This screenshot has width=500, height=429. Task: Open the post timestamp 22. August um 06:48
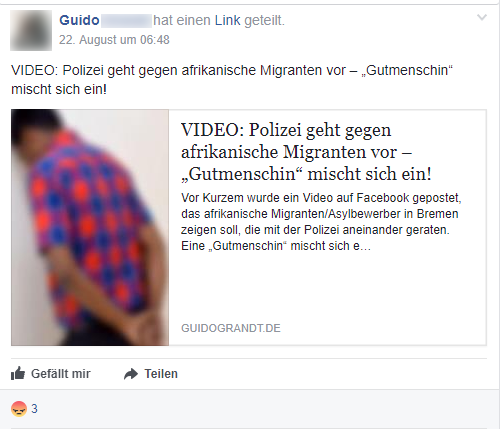coord(114,40)
